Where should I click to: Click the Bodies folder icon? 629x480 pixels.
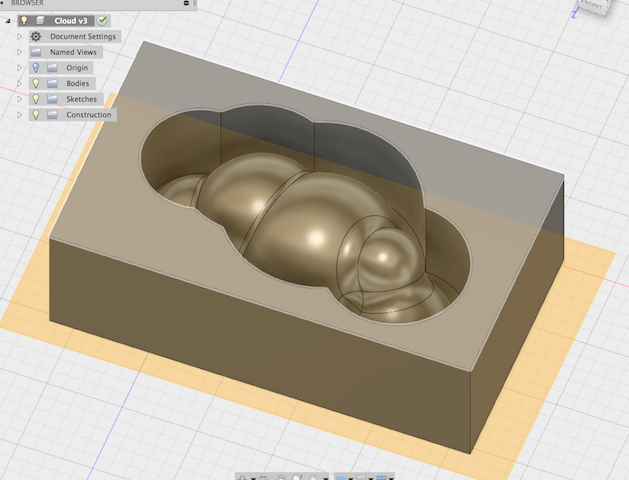(x=52, y=83)
